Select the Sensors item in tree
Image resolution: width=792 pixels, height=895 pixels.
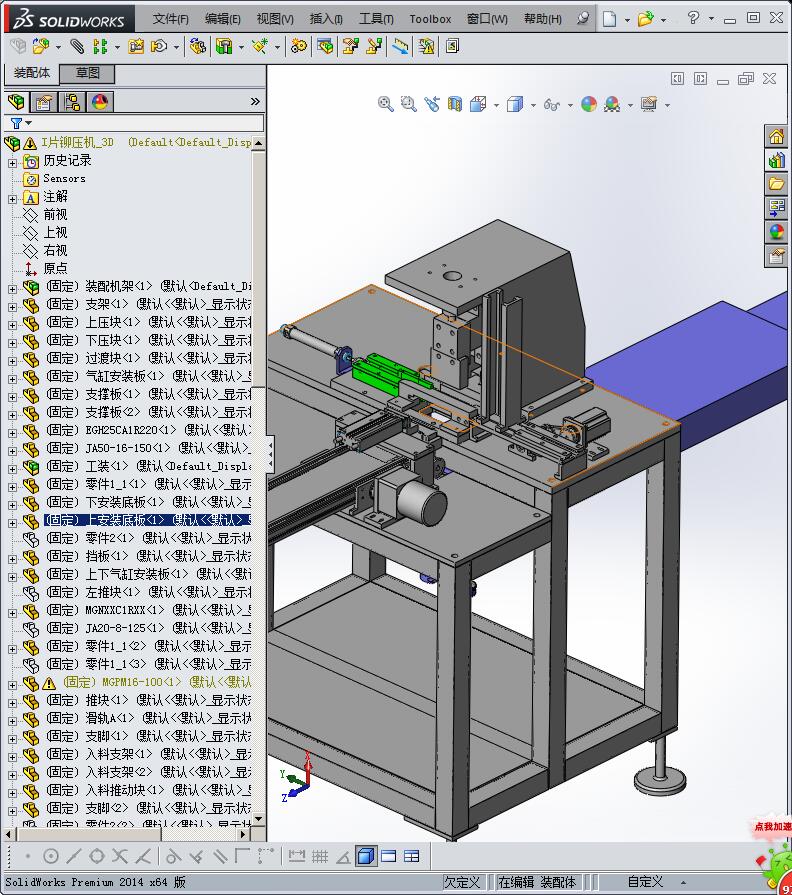[x=64, y=179]
